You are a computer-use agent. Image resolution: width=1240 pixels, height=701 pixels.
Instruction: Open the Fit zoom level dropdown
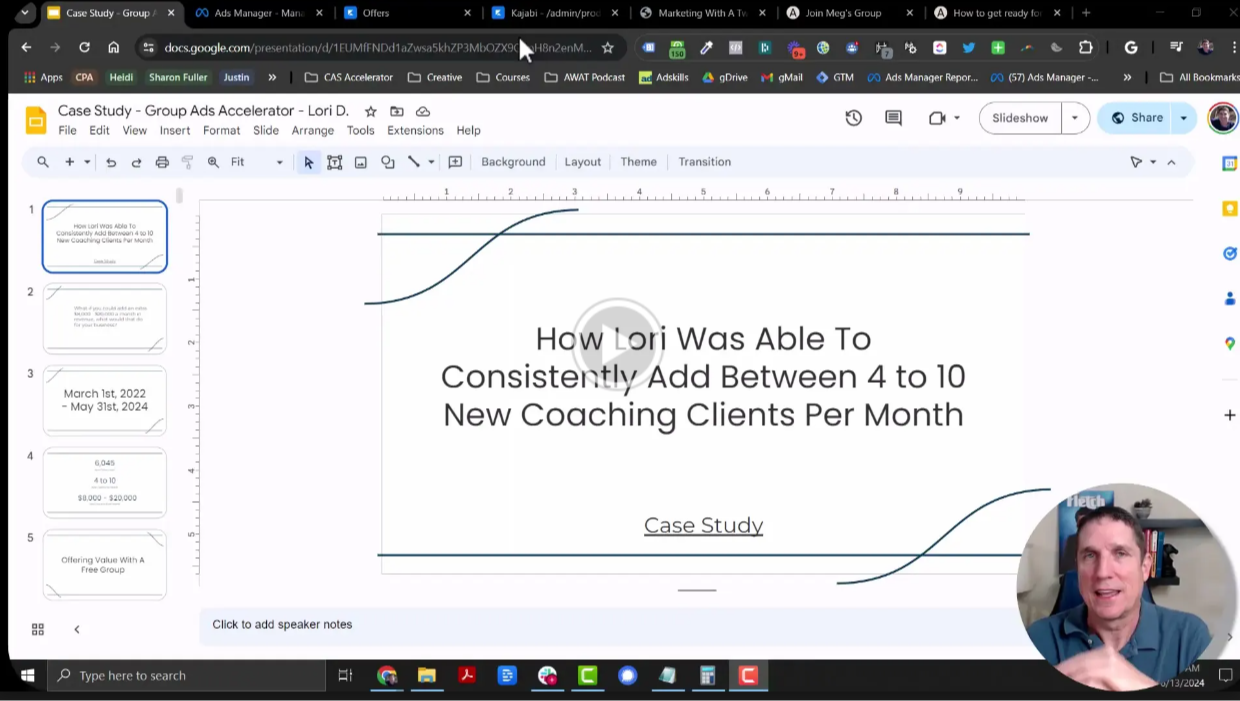[x=257, y=162]
